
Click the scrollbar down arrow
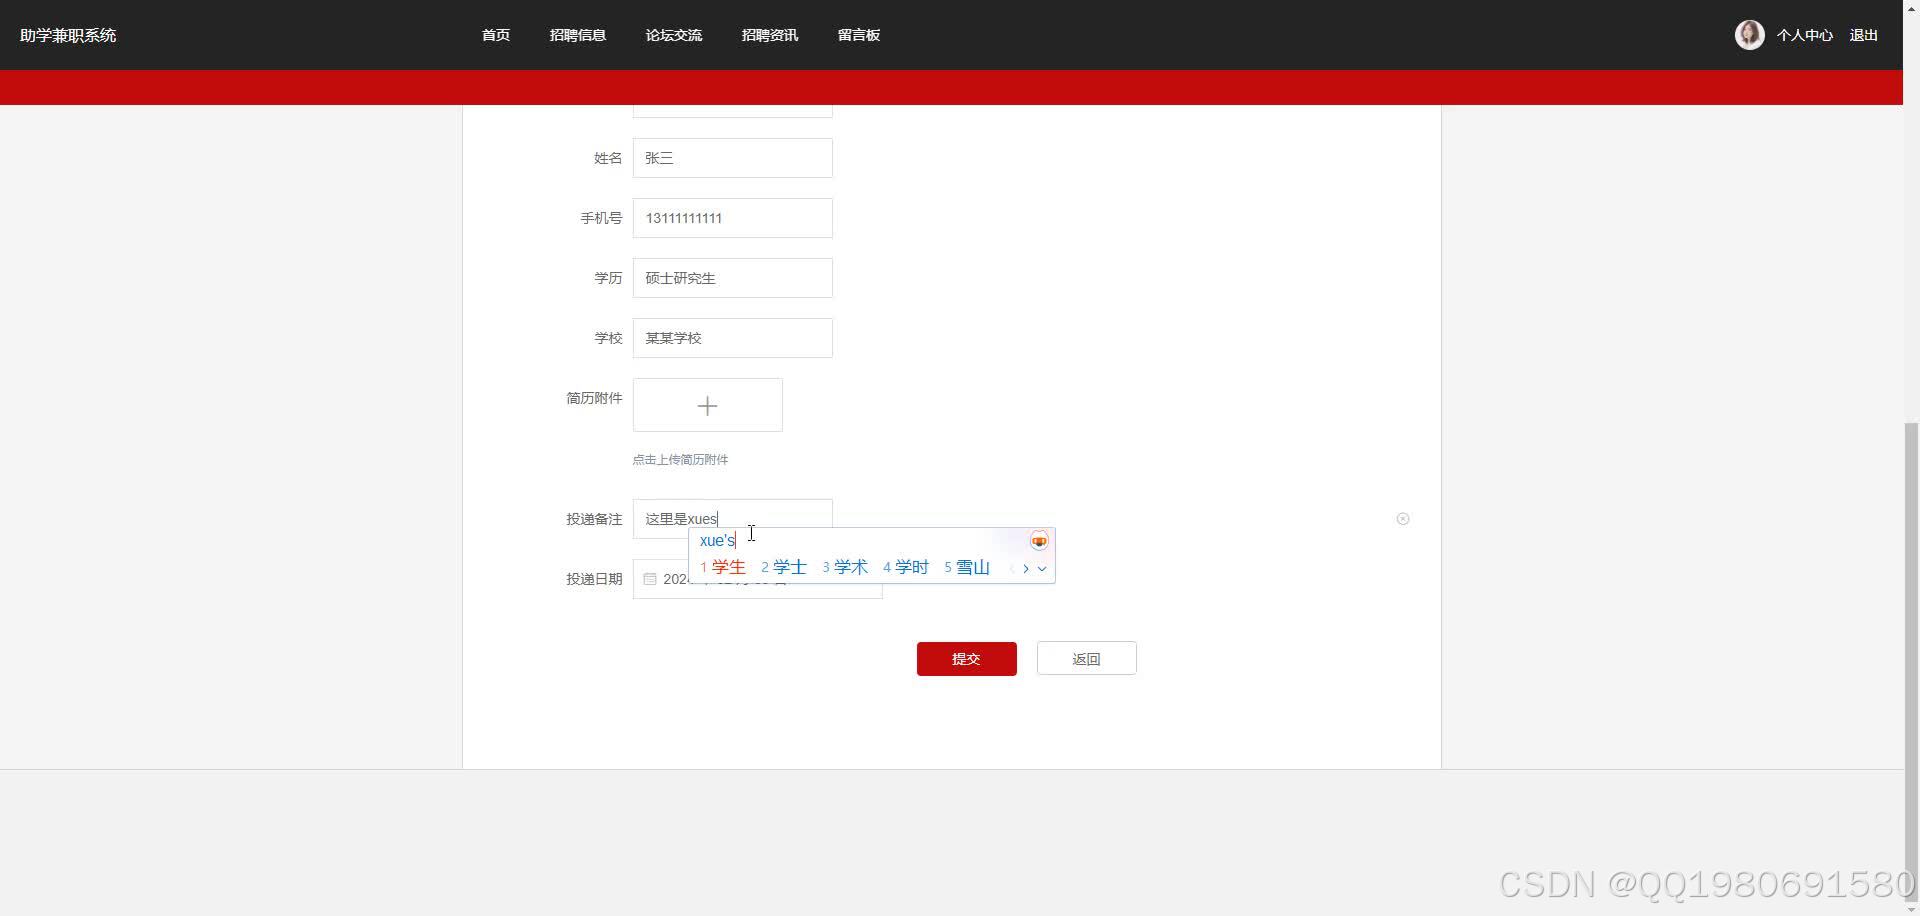pos(1911,908)
